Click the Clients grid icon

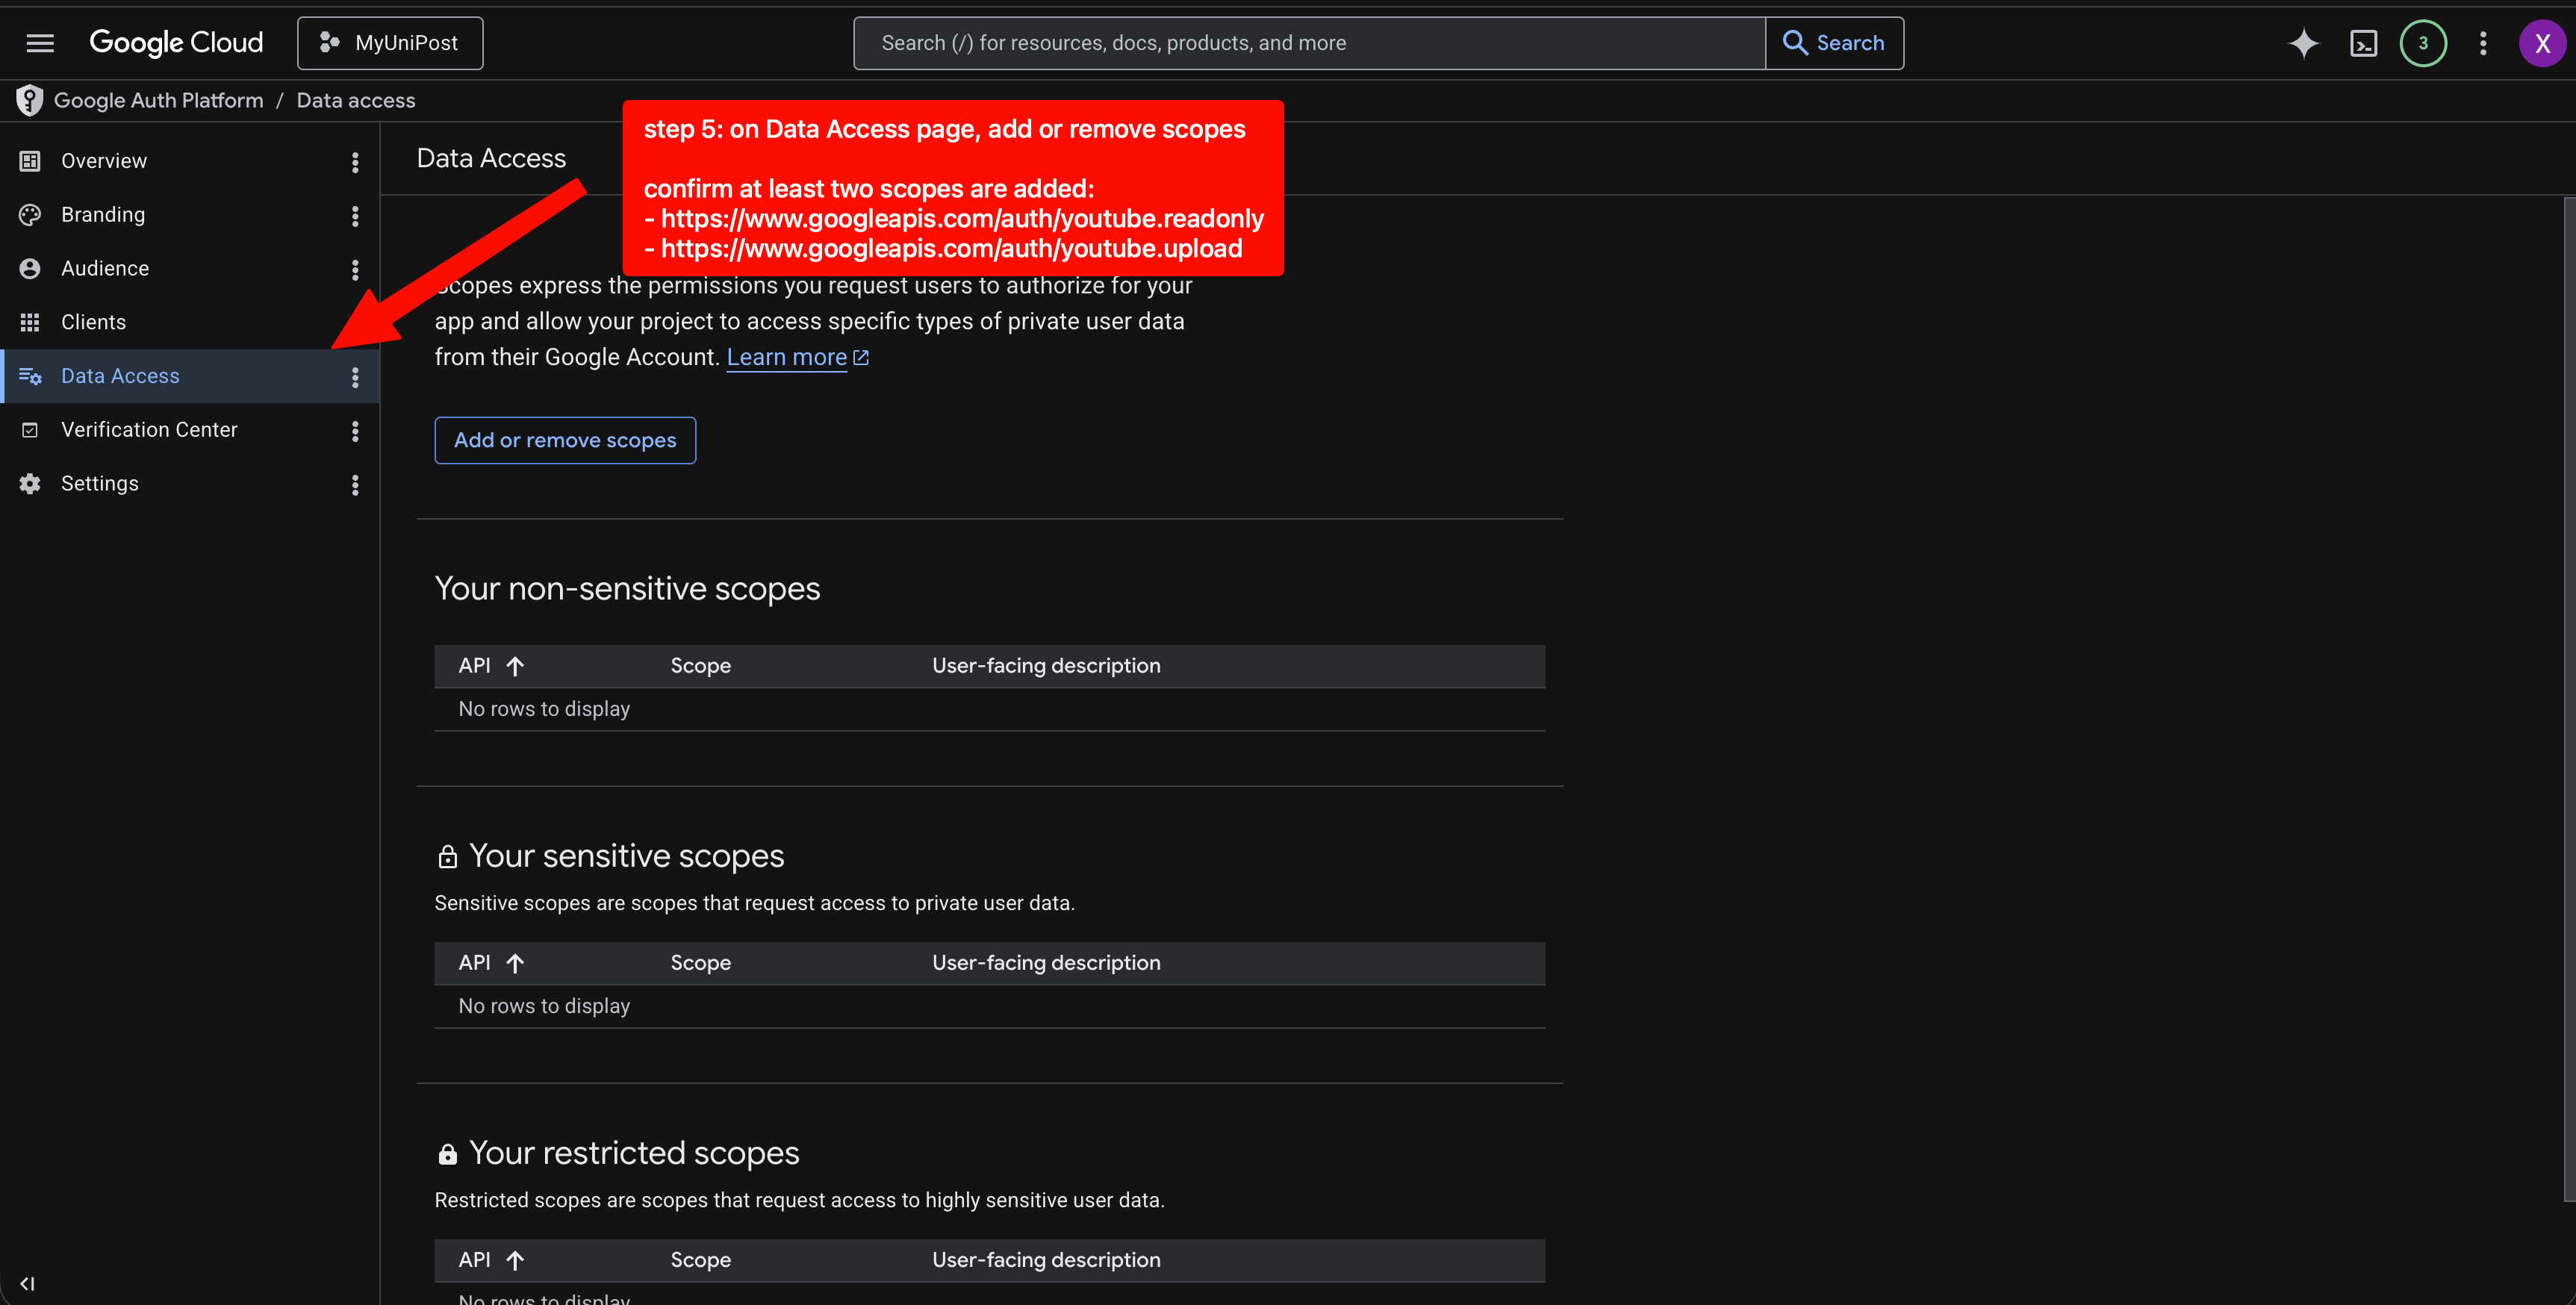[30, 322]
